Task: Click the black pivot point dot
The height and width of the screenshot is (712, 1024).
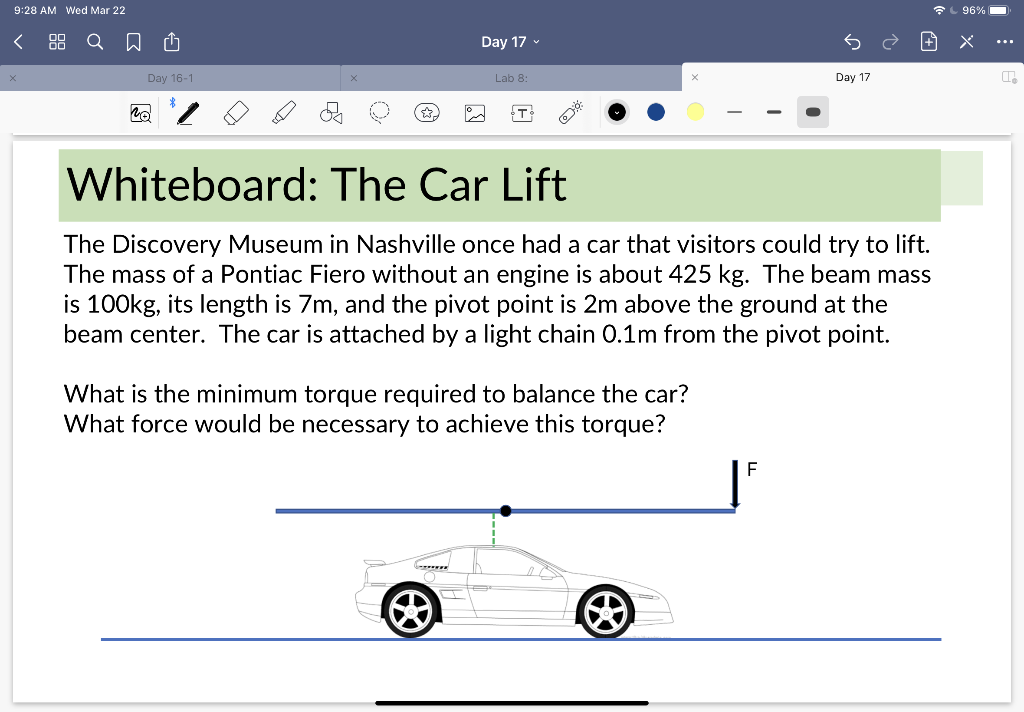Action: pyautogui.click(x=505, y=511)
